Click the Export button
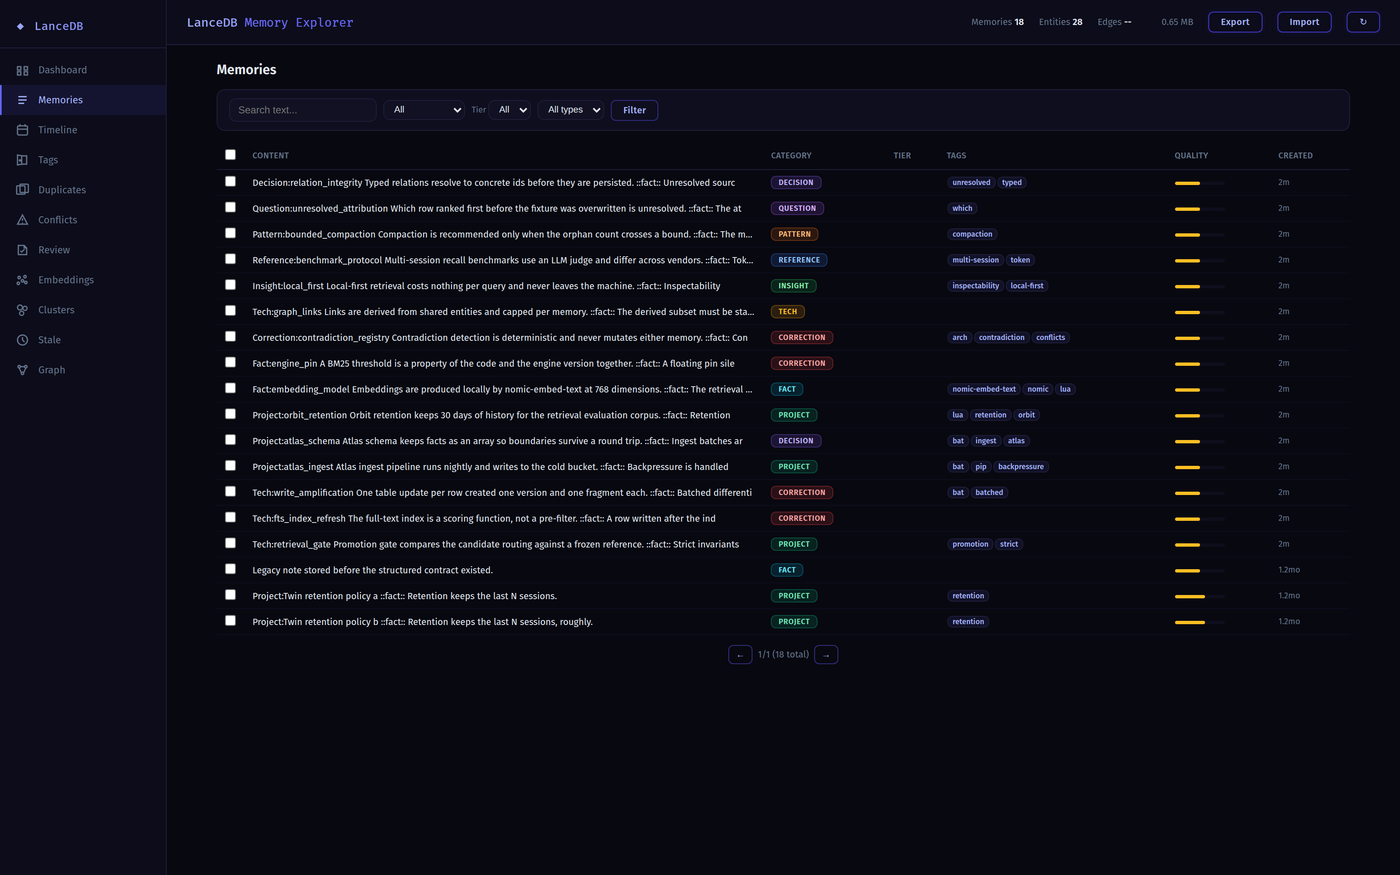 coord(1235,22)
